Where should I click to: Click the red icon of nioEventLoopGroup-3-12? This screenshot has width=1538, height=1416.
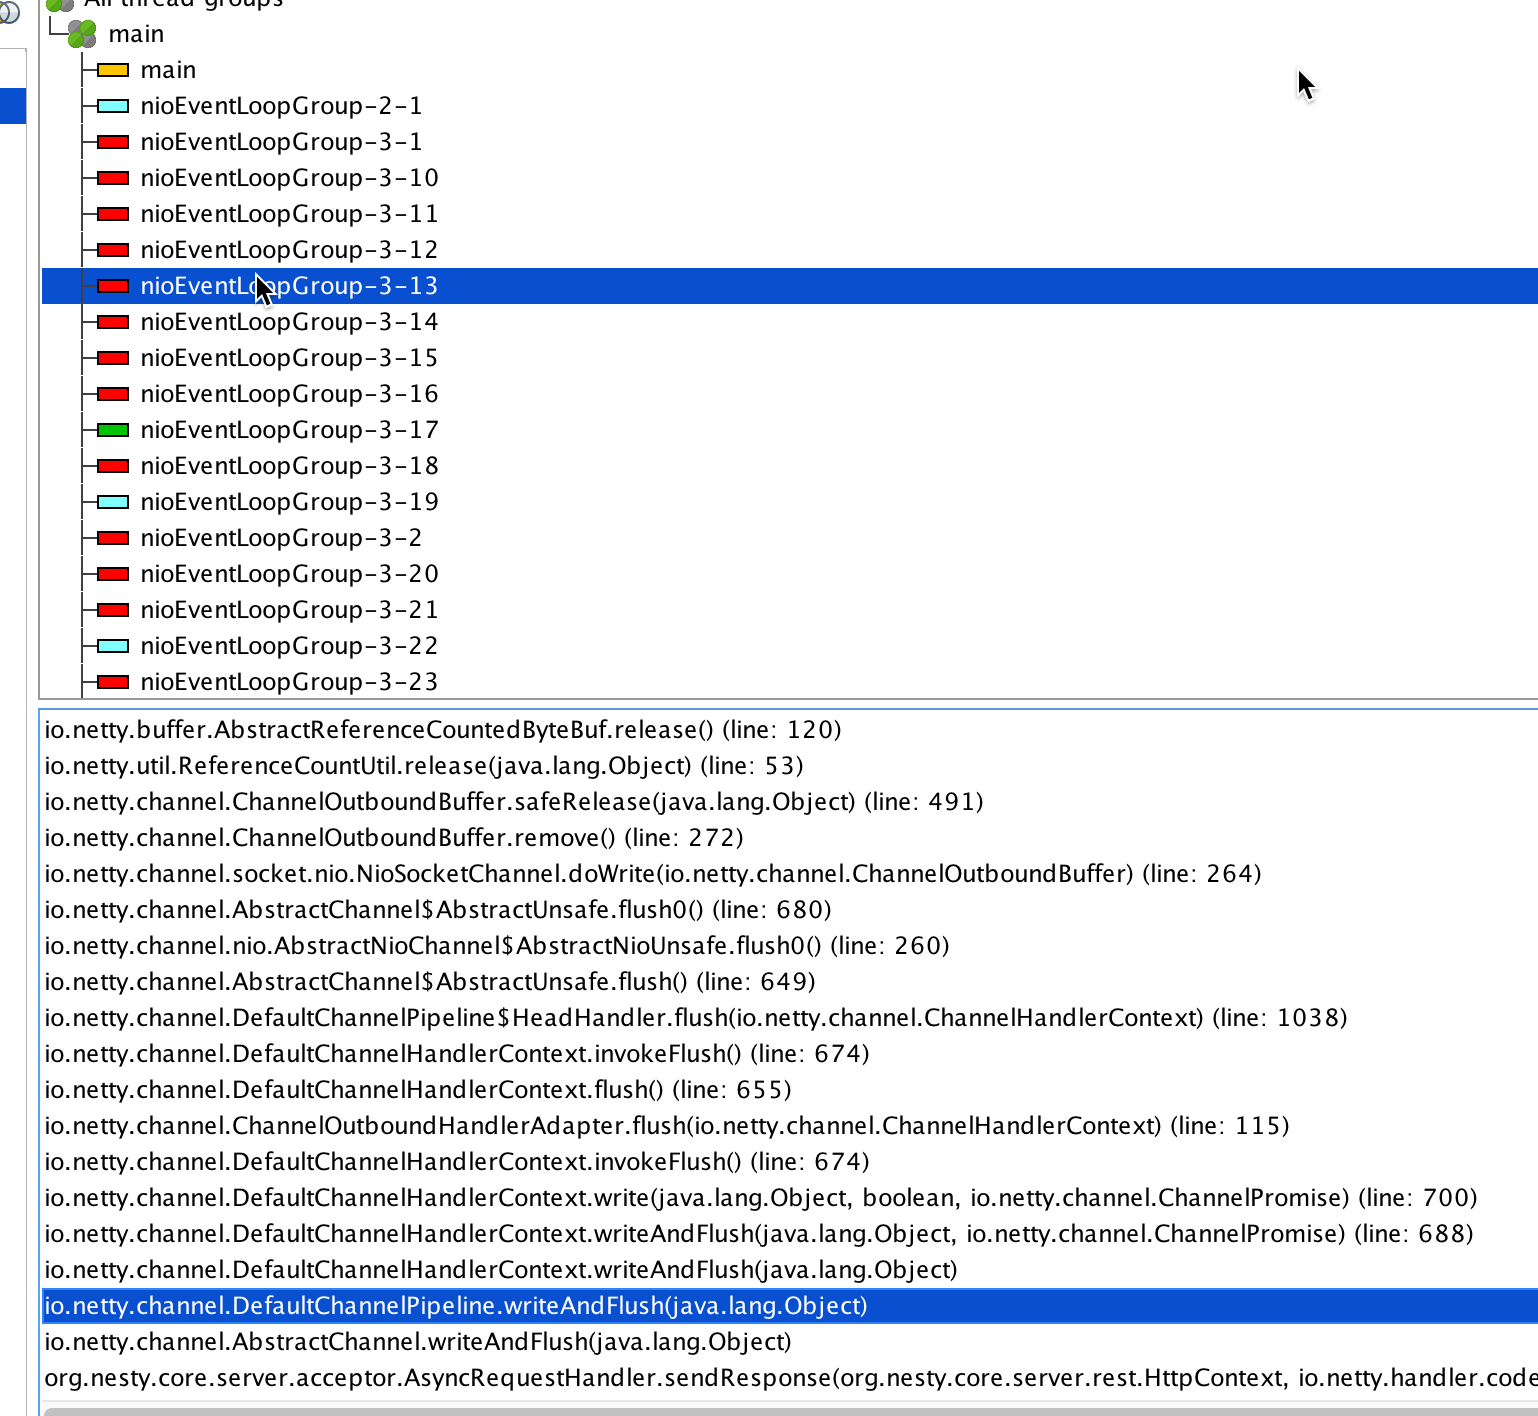coord(113,250)
